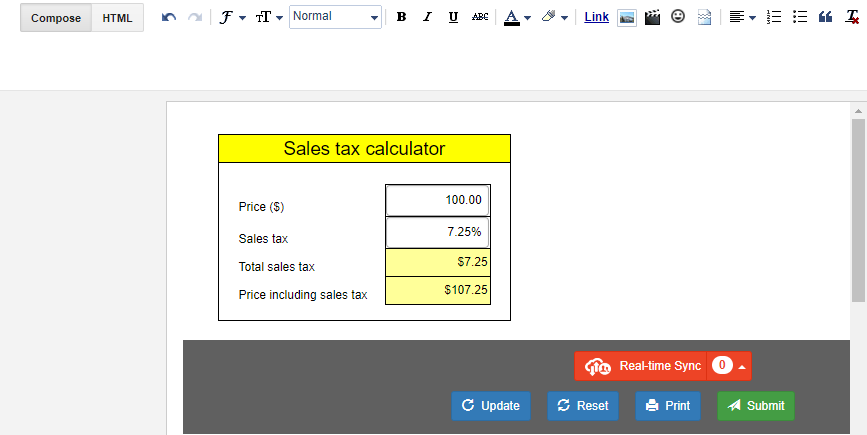Switch to the HTML tab
Screen dimensions: 867x435
point(117,18)
